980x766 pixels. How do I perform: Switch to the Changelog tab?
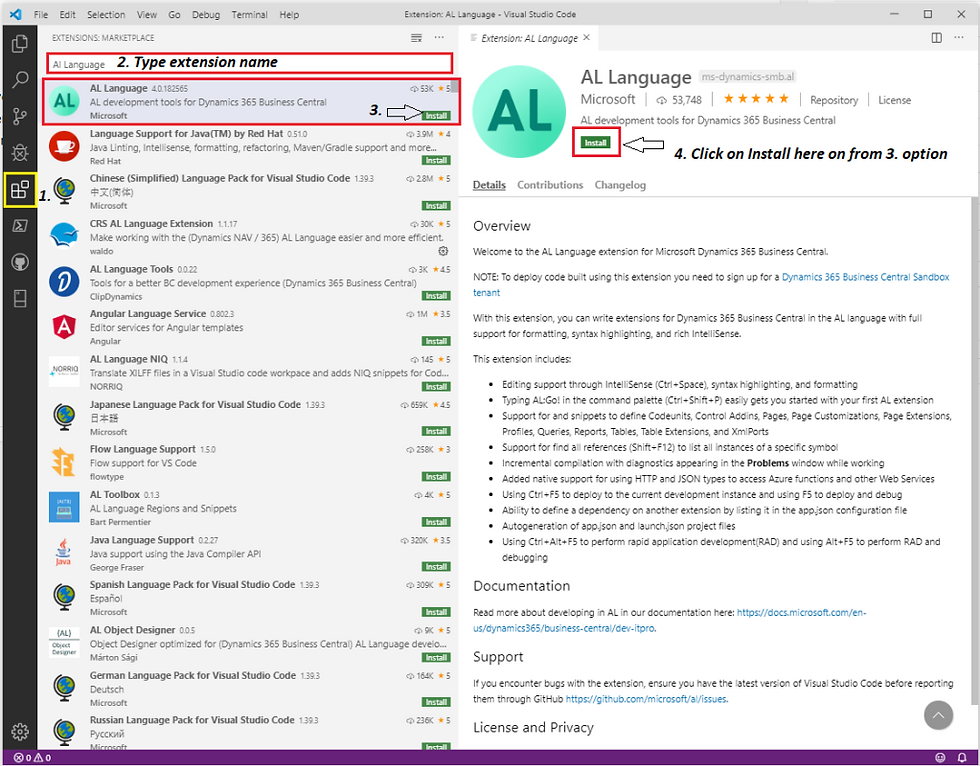coord(620,185)
